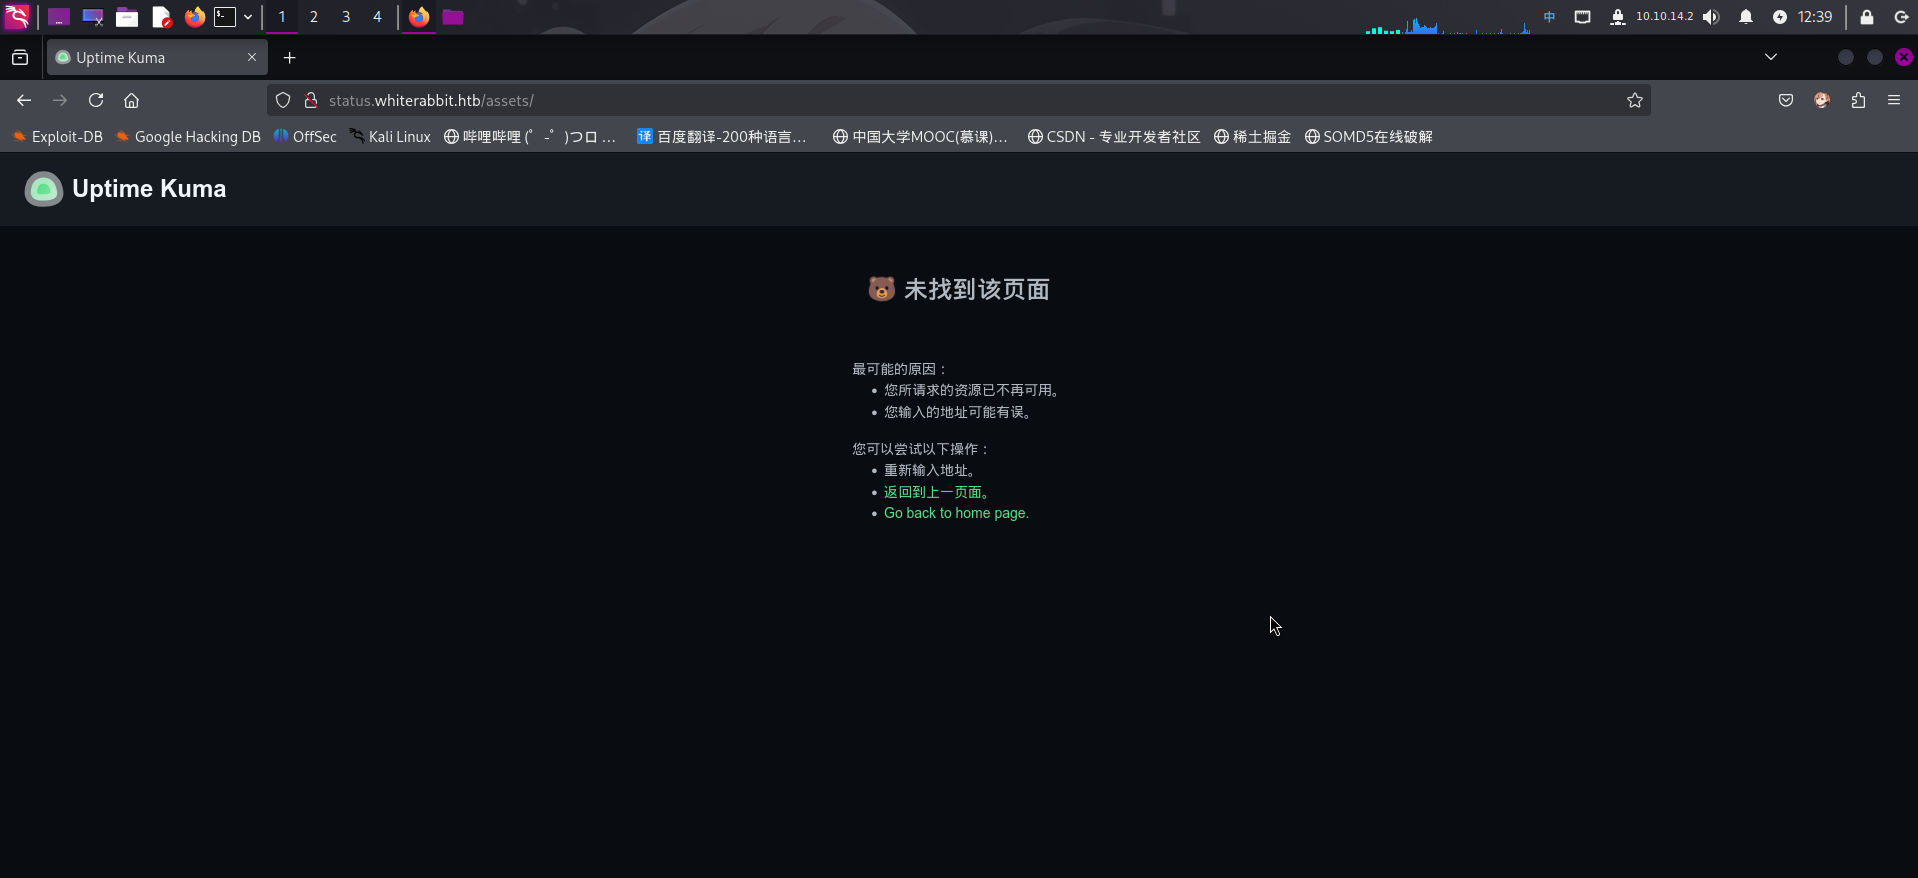Switch to workspace 2
The image size is (1918, 878).
pyautogui.click(x=314, y=17)
